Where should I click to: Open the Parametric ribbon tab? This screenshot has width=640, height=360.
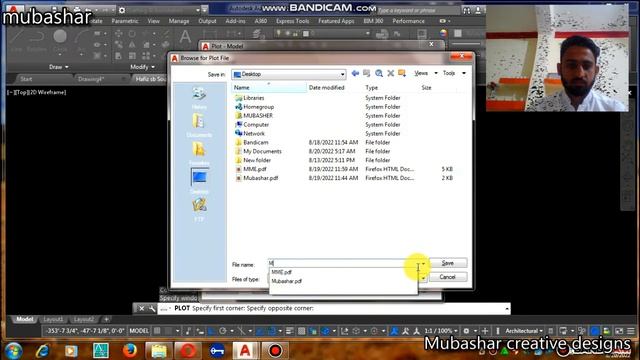pyautogui.click(x=125, y=21)
